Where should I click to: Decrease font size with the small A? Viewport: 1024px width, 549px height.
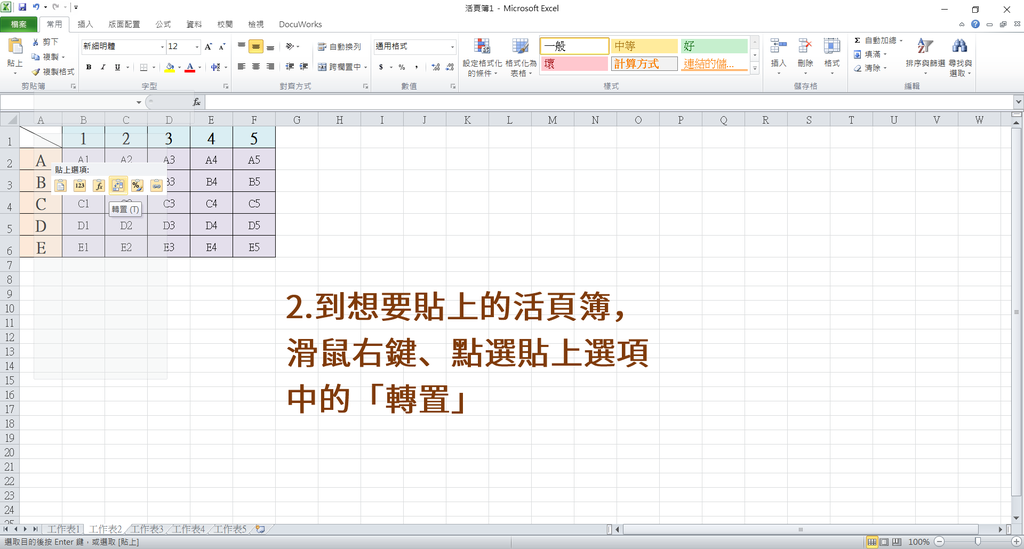tap(222, 47)
